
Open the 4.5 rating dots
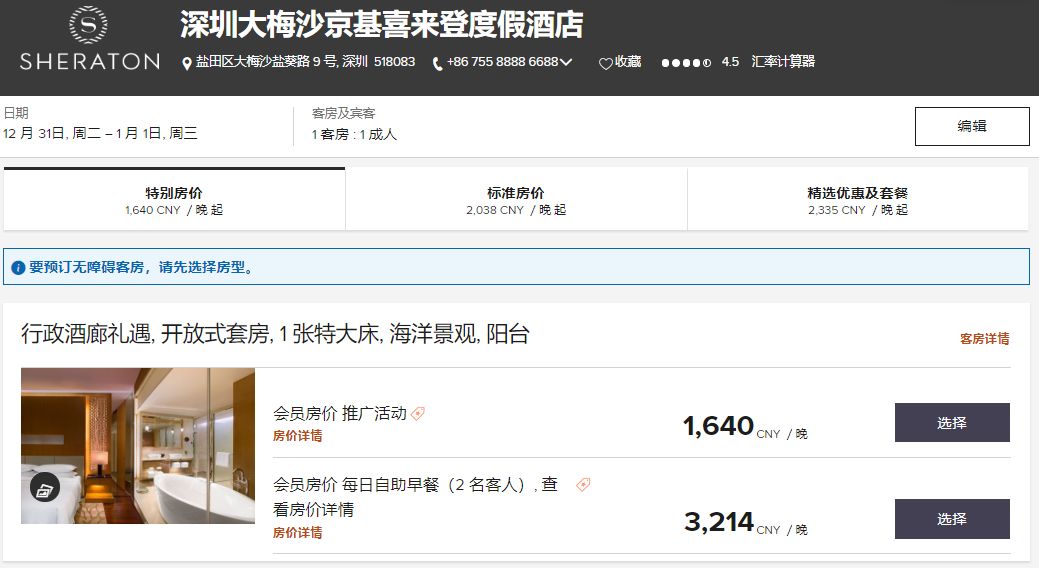tap(686, 63)
